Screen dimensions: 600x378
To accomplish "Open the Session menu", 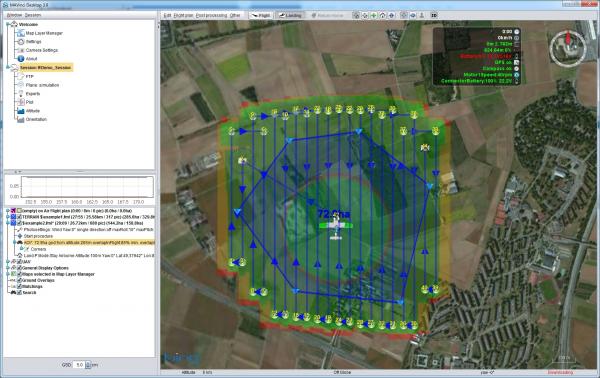I will click(33, 15).
